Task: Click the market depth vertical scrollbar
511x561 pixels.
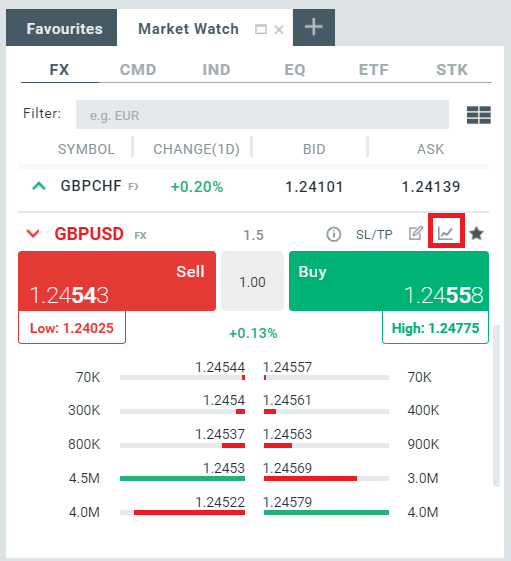Action: (496, 406)
